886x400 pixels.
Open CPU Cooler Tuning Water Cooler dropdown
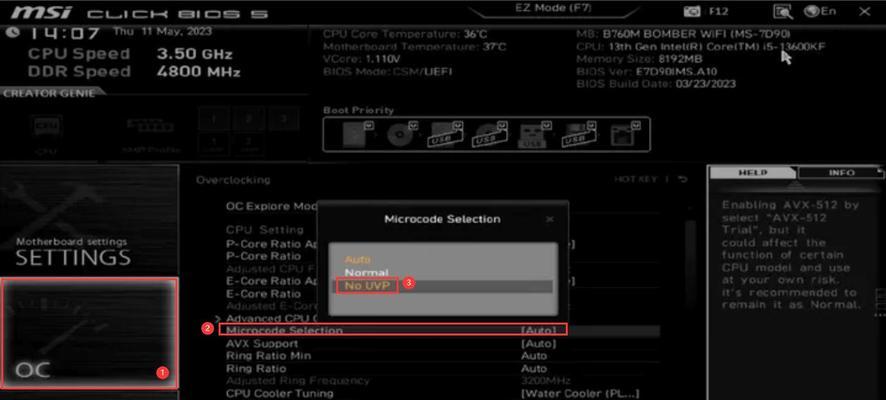point(580,393)
